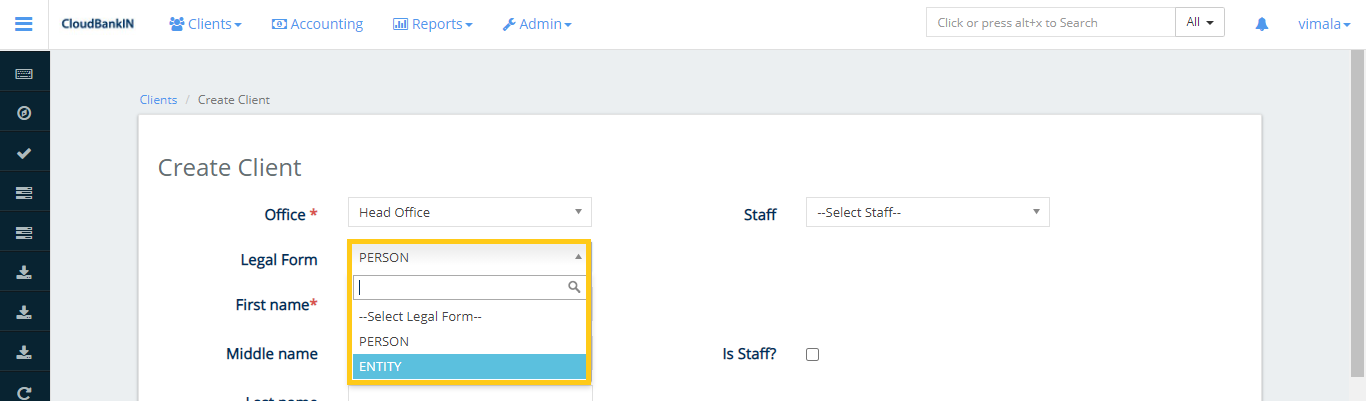Click the keyboard icon in the sidebar
The height and width of the screenshot is (401, 1366).
24,74
